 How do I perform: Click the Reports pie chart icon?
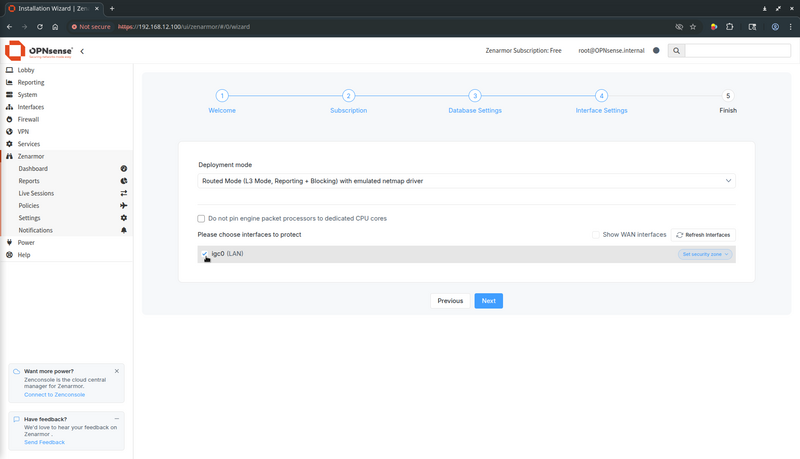(123, 181)
